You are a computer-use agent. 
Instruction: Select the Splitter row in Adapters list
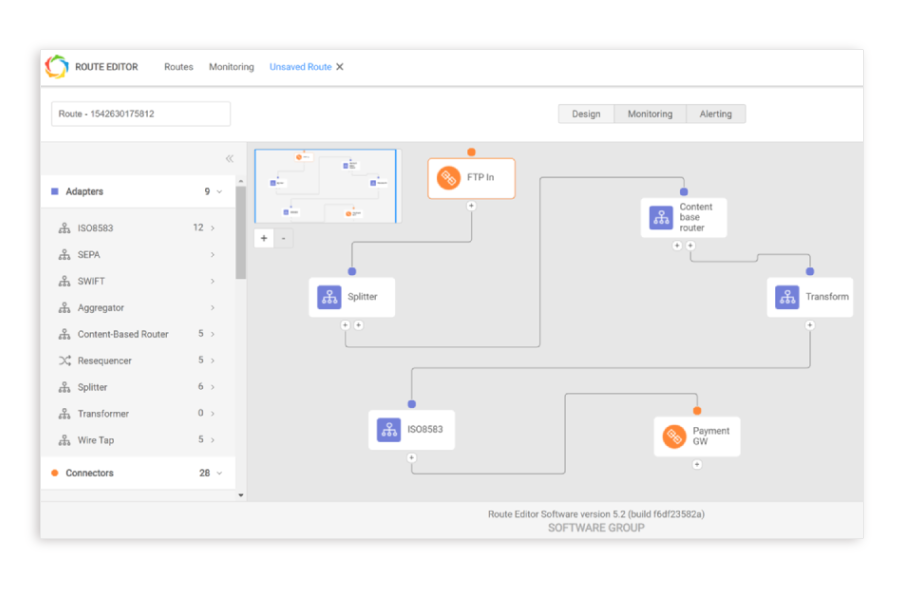point(139,387)
